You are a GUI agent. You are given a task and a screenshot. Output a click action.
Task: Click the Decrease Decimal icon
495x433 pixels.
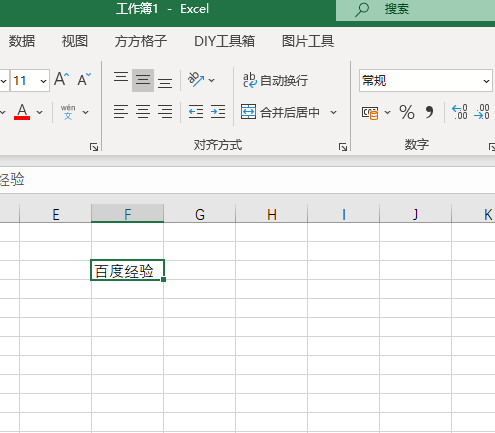pos(482,112)
